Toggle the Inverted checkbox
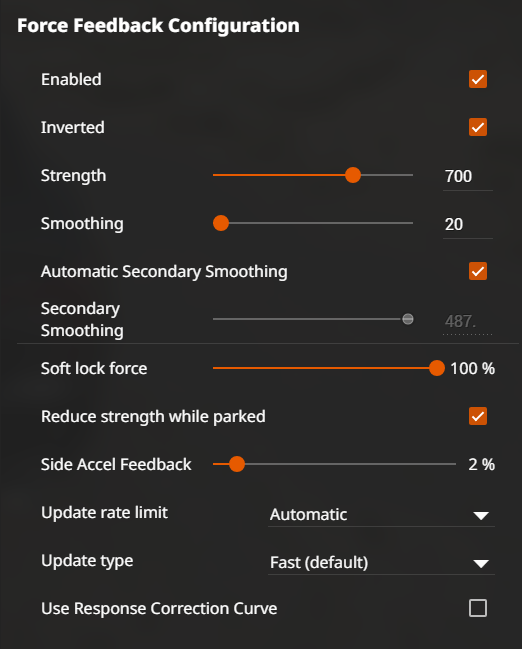 (478, 127)
